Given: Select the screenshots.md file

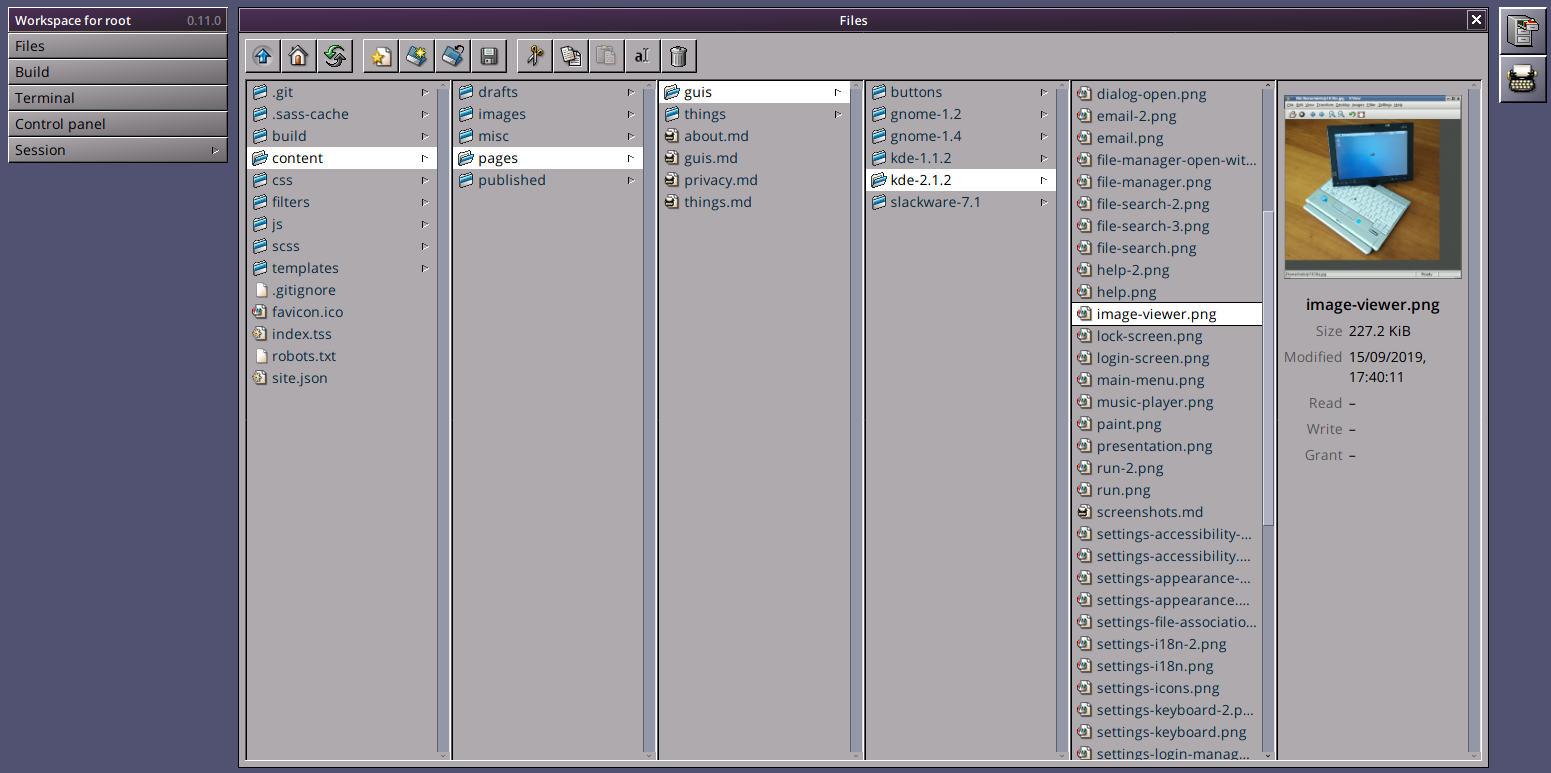Looking at the screenshot, I should pyautogui.click(x=1149, y=512).
